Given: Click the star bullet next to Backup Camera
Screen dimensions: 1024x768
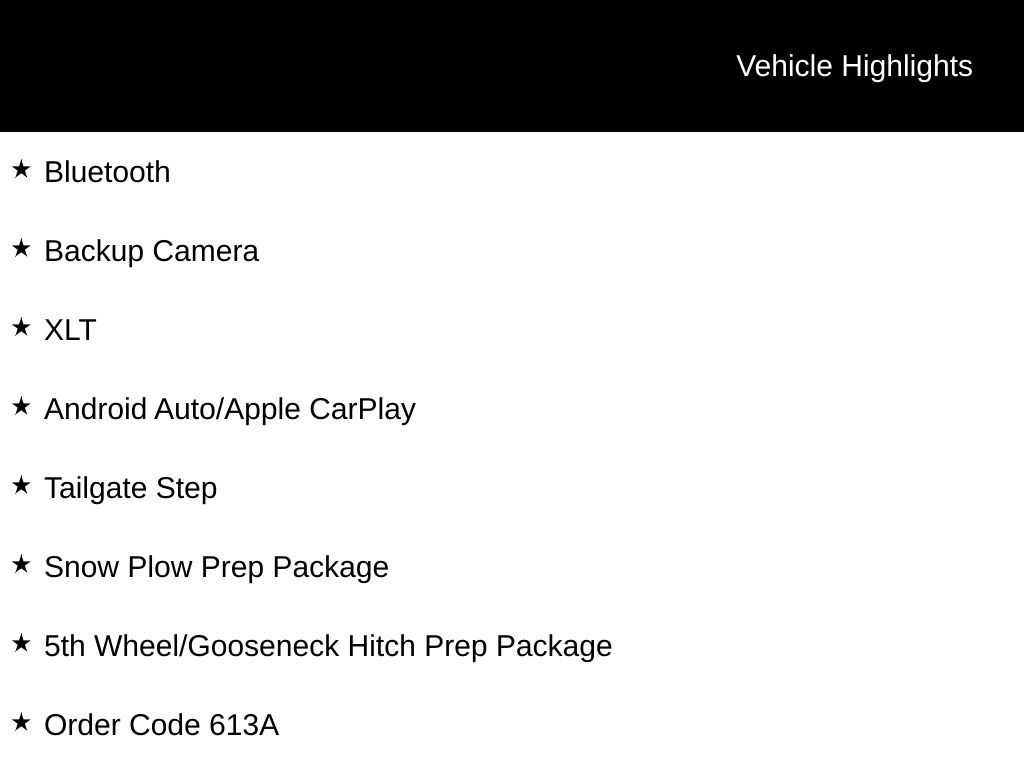Looking at the screenshot, I should 21,248.
